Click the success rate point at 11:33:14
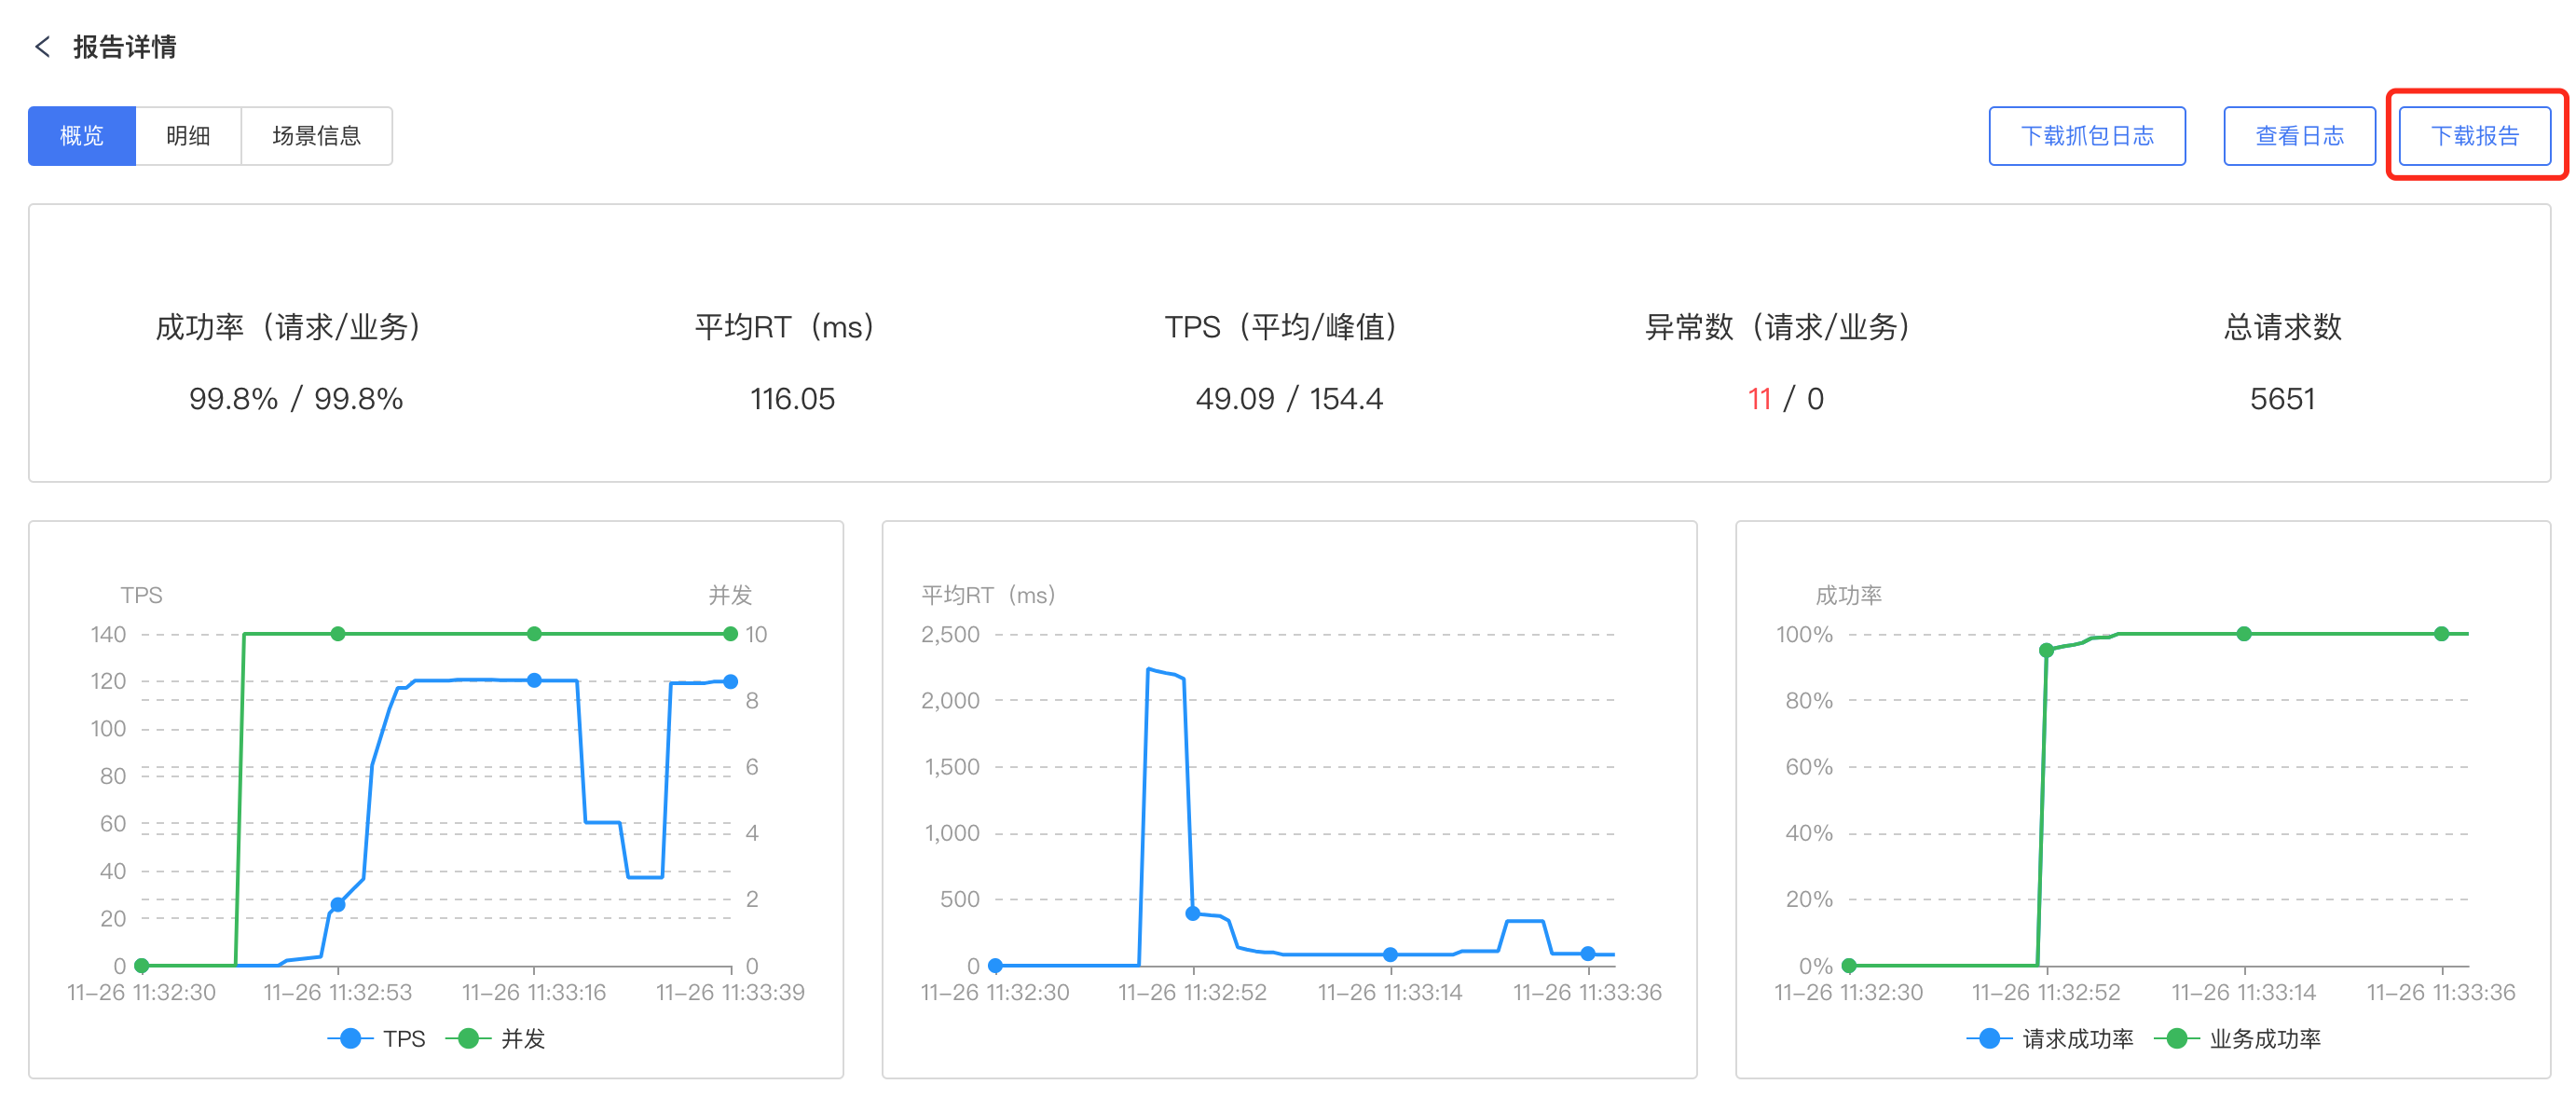2576x1098 pixels. pos(2244,633)
